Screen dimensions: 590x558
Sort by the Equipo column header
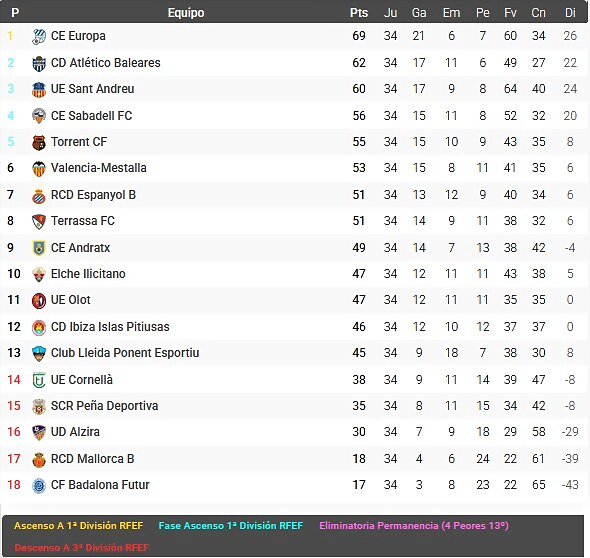(x=186, y=13)
